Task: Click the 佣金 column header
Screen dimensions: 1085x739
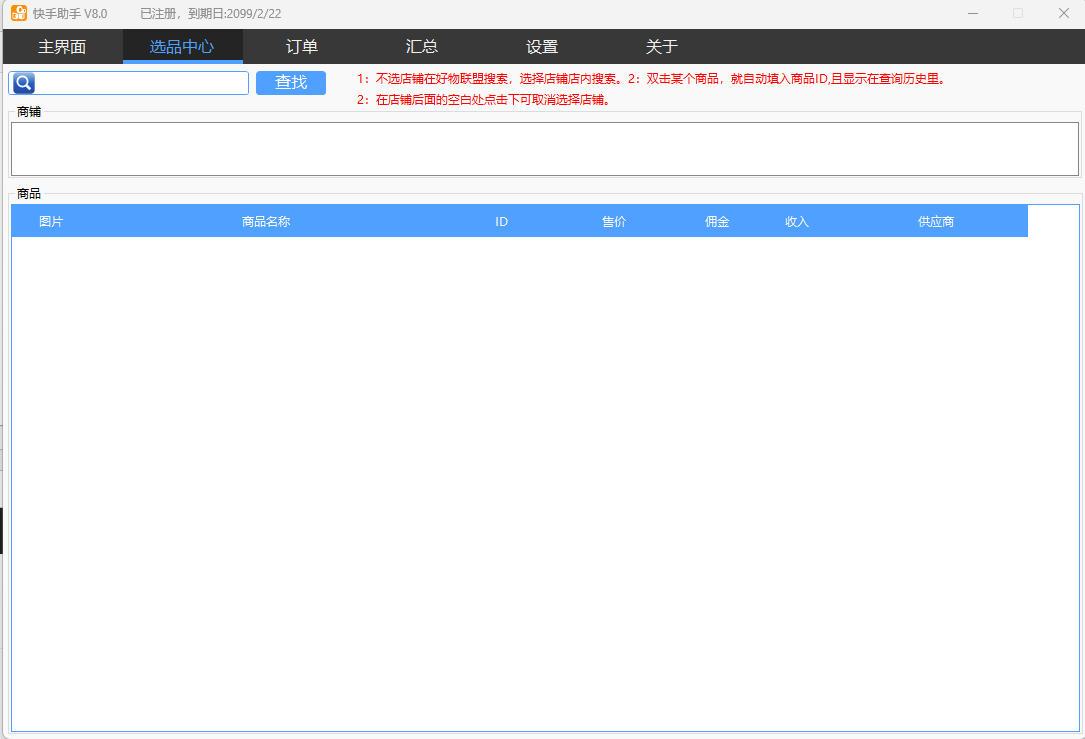Action: pos(717,221)
